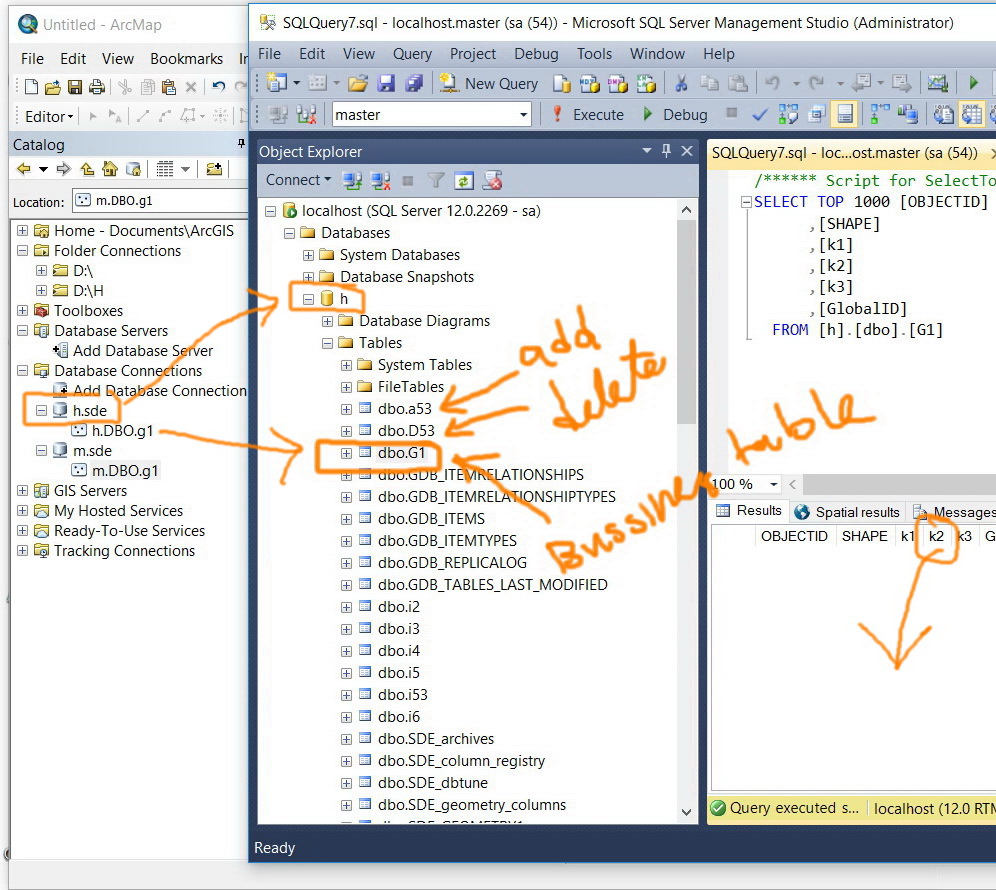Click the Object Explorer scrollbar down arrow
This screenshot has width=996, height=890.
click(x=686, y=812)
